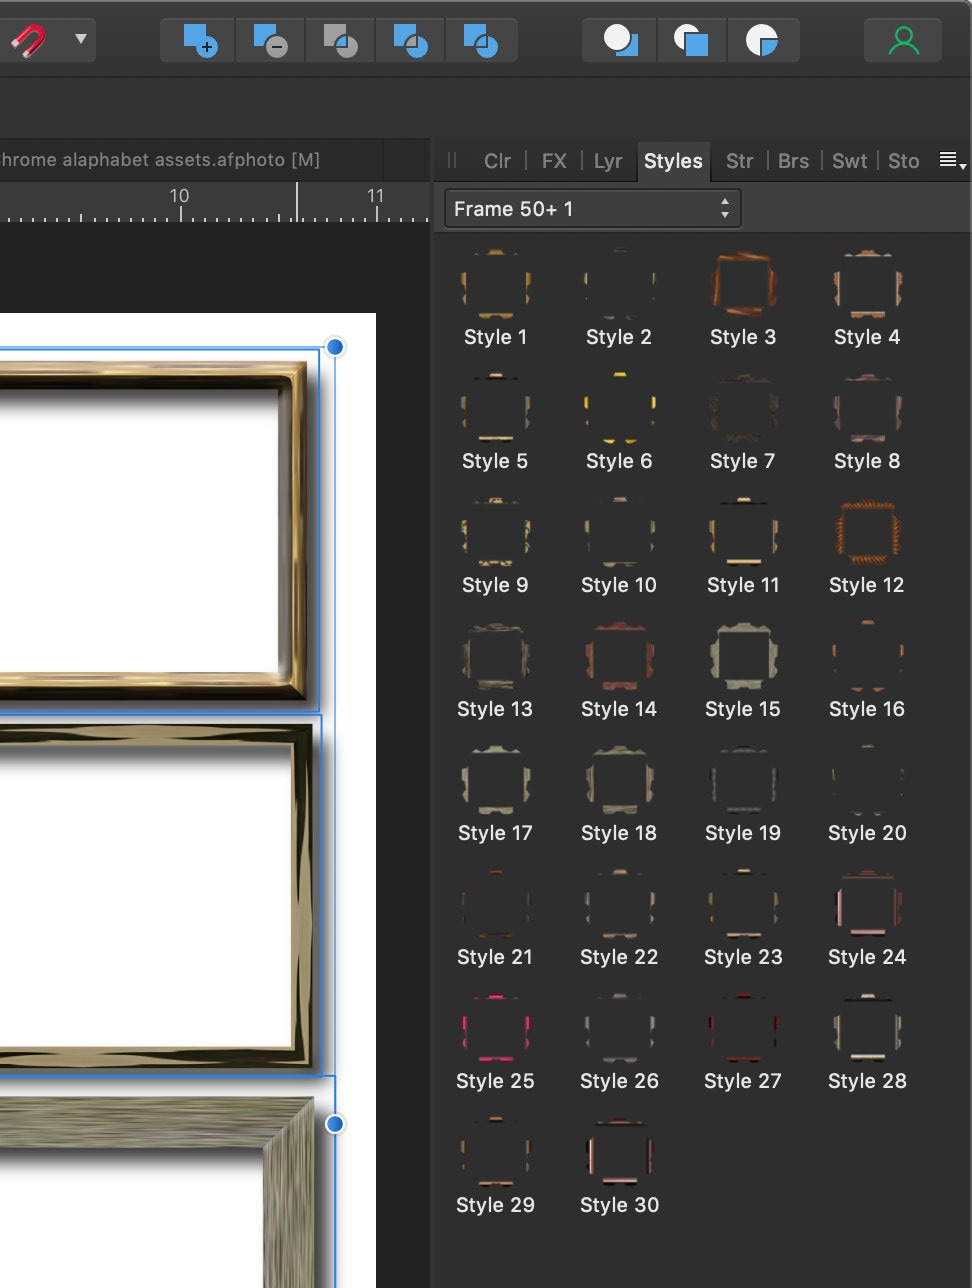Open the green user account icon
This screenshot has width=972, height=1288.
tap(903, 40)
